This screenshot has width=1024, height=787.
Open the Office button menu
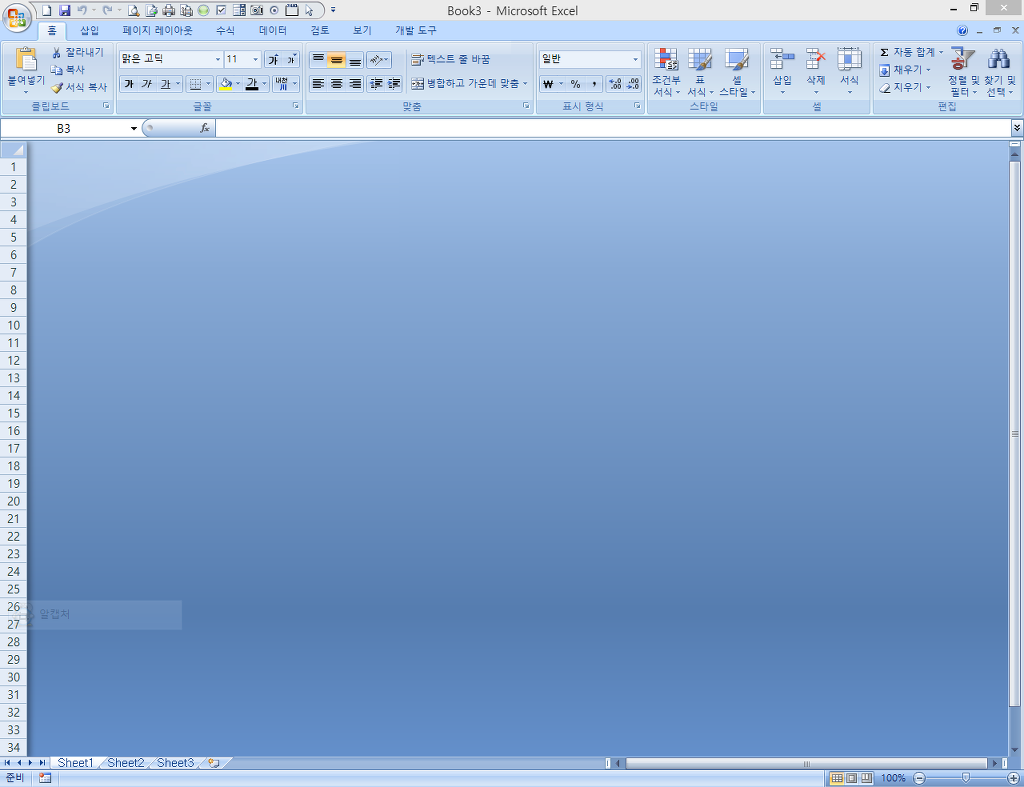(x=16, y=17)
